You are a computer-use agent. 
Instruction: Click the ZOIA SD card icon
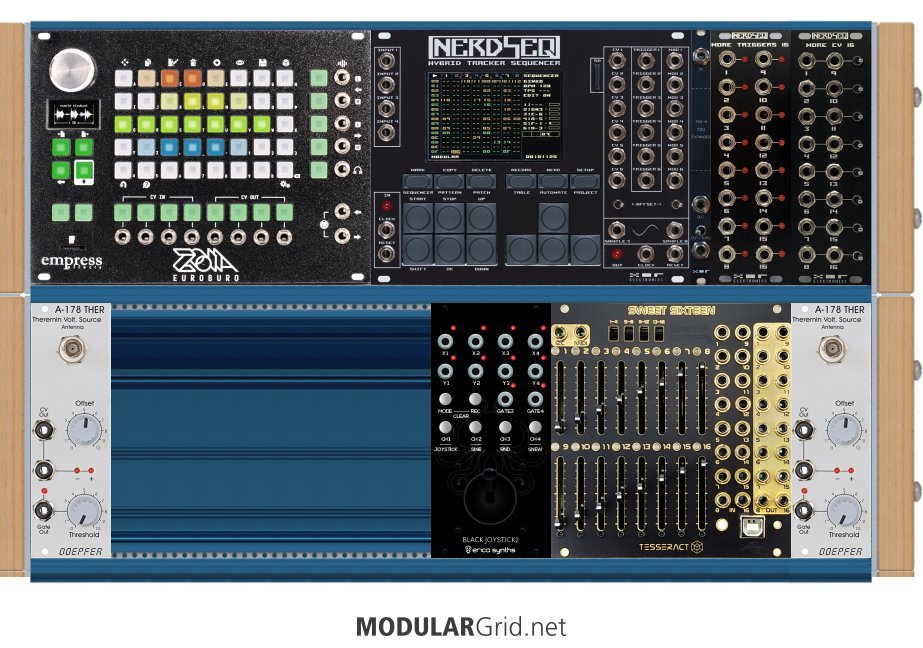(x=71, y=240)
